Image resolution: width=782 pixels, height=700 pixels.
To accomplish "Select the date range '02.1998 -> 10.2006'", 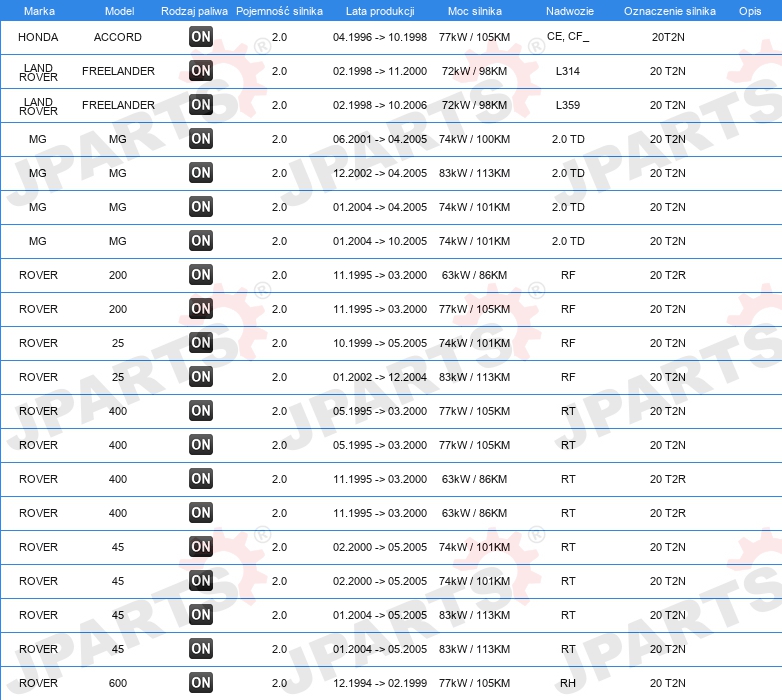I will (380, 105).
